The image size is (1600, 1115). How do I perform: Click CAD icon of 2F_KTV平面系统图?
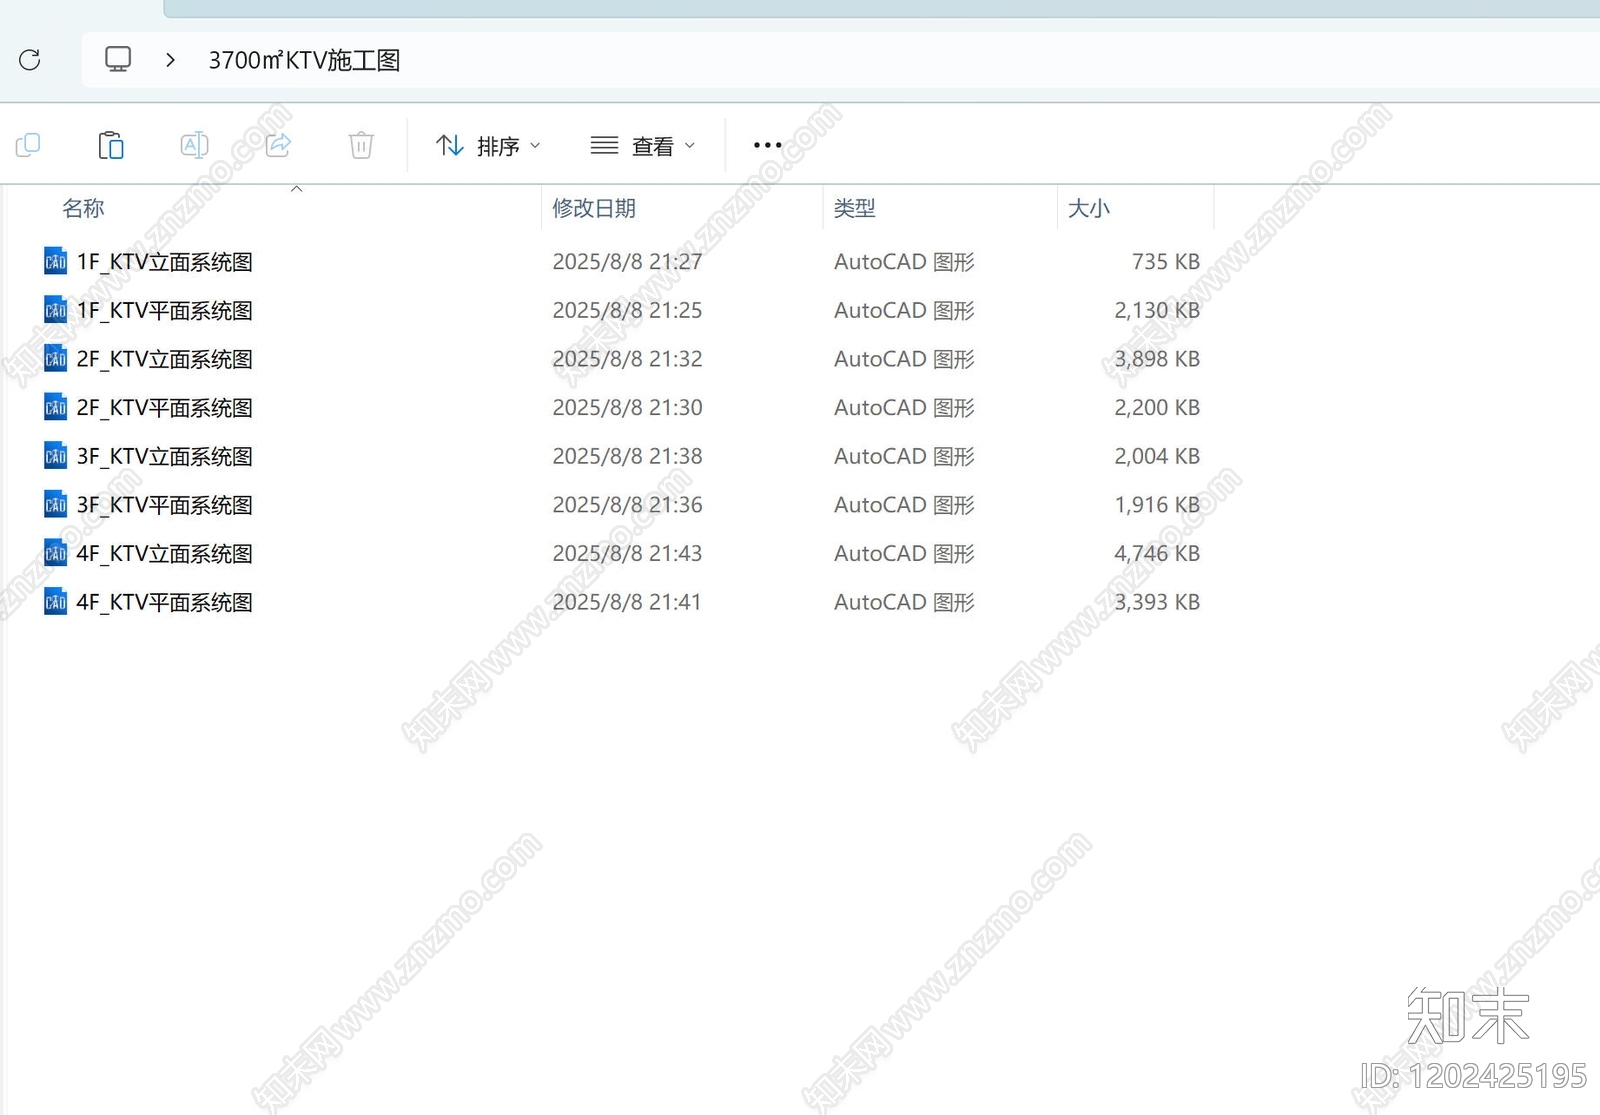coord(56,407)
